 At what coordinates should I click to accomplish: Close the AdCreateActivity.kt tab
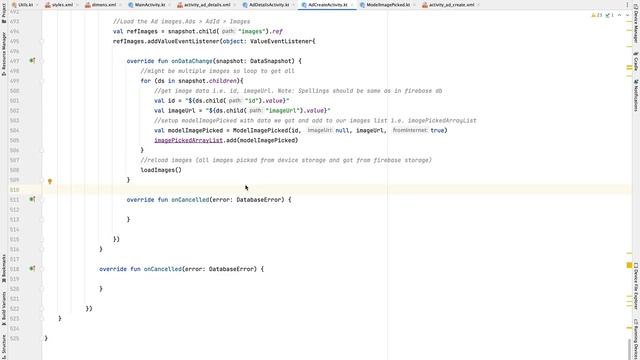[352, 5]
